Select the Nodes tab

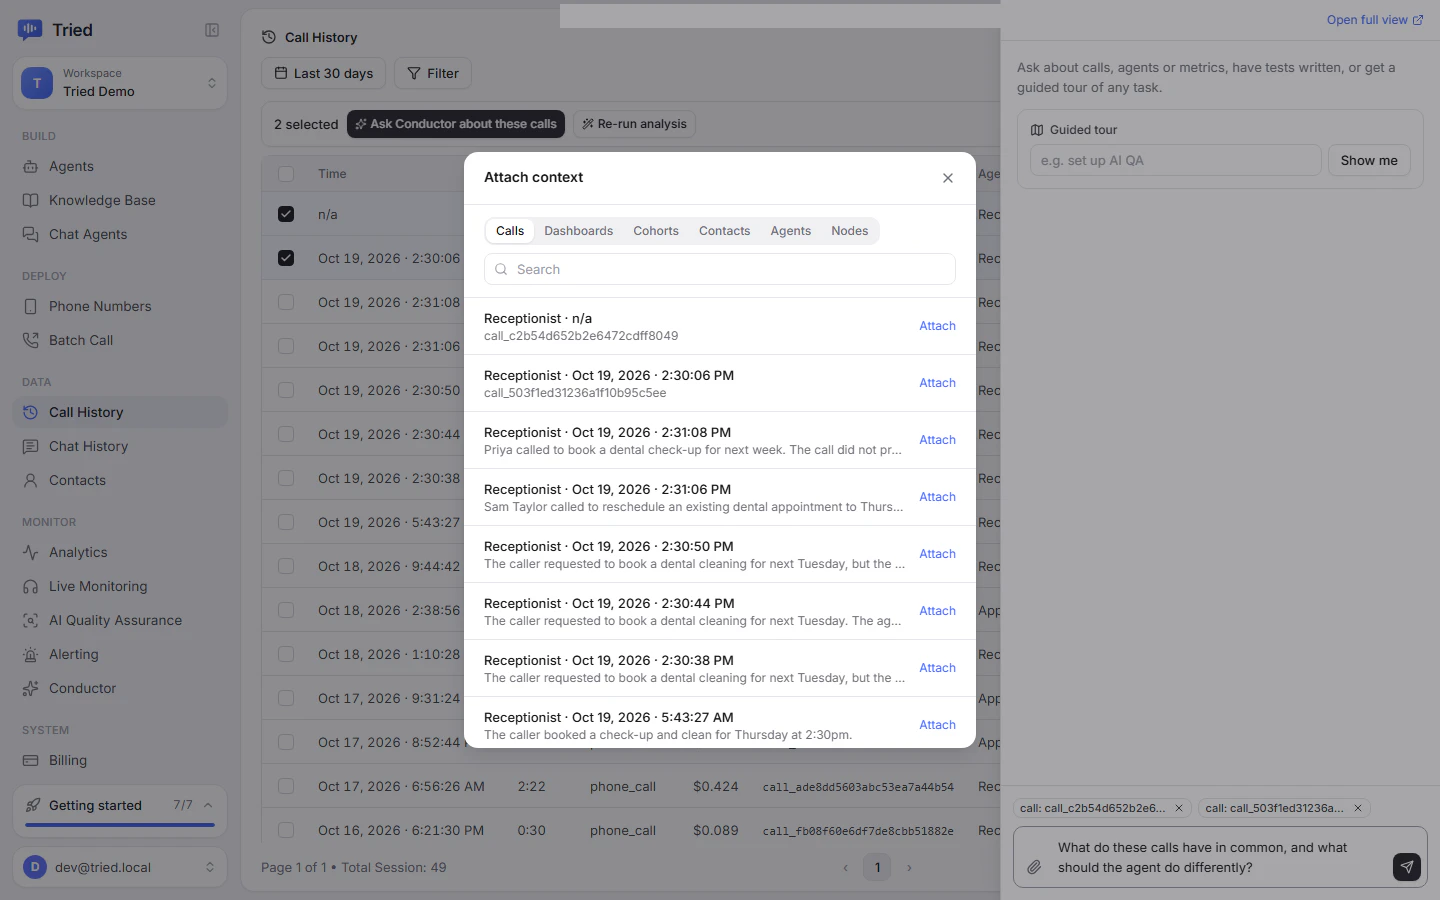[850, 231]
